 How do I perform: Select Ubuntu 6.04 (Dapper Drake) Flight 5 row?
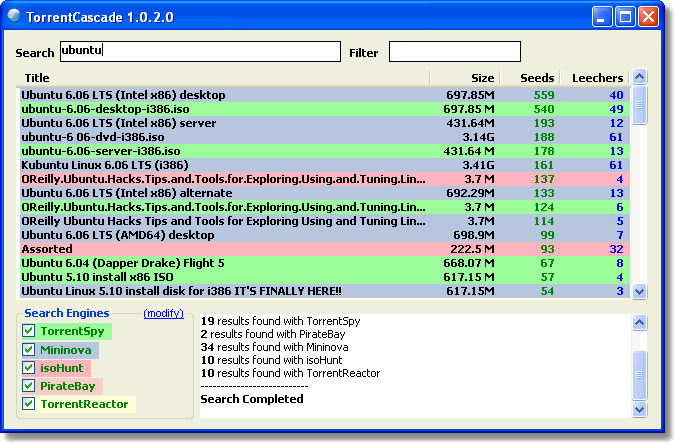[x=325, y=263]
